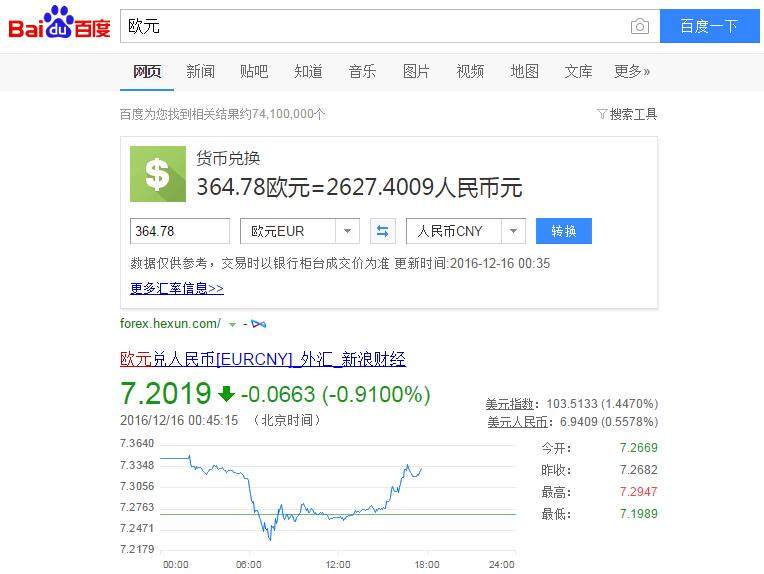Open camera image search icon
Viewport: 764px width, 574px height.
640,26
